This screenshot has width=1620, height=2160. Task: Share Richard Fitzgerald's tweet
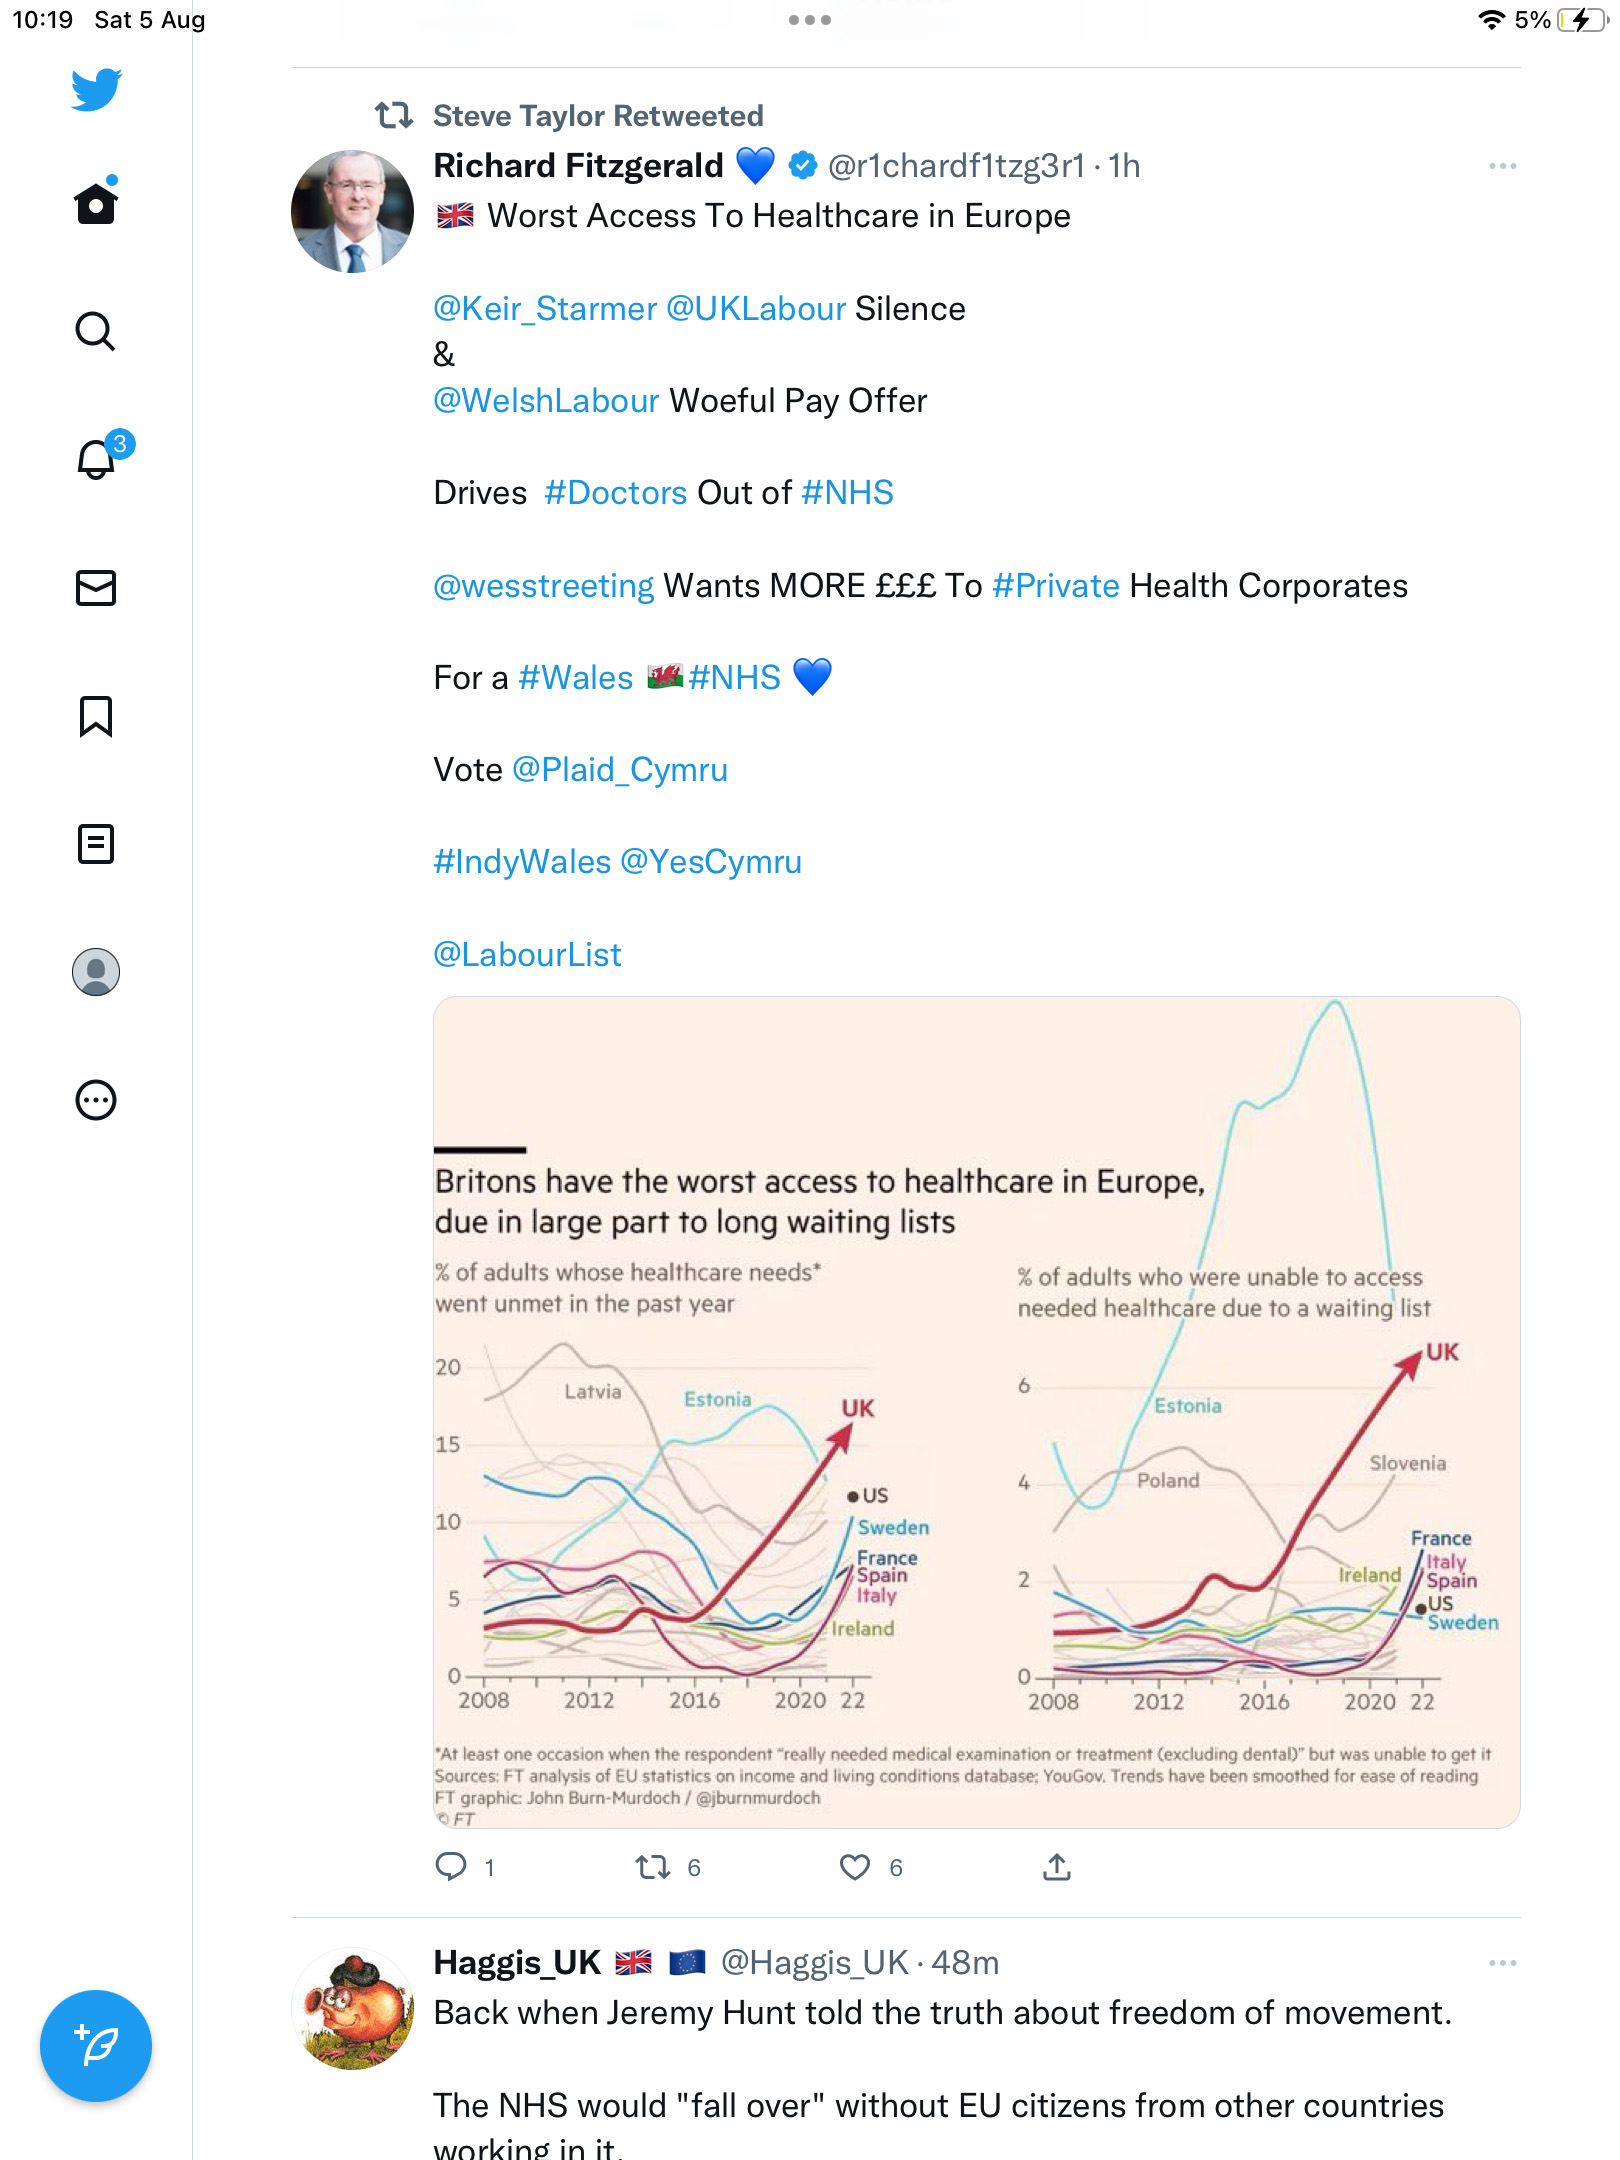[1057, 1867]
